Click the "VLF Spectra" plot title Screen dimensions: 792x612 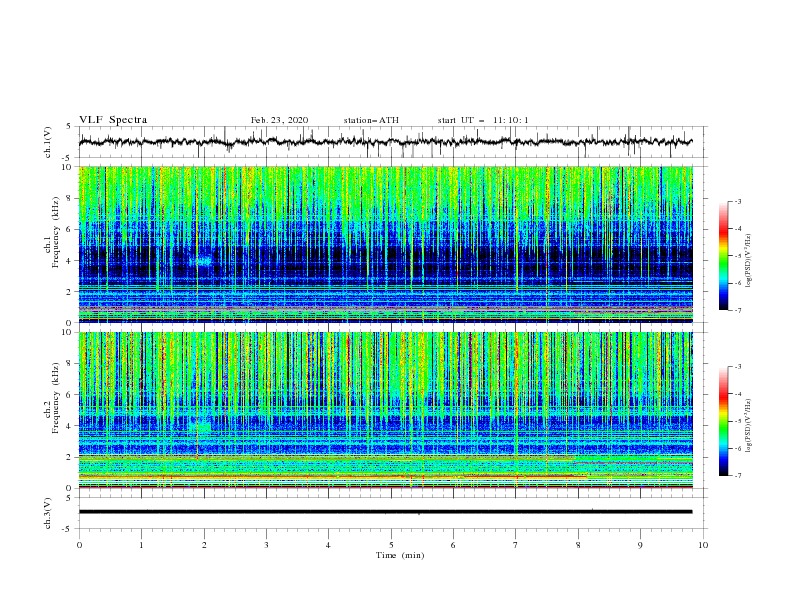(113, 120)
